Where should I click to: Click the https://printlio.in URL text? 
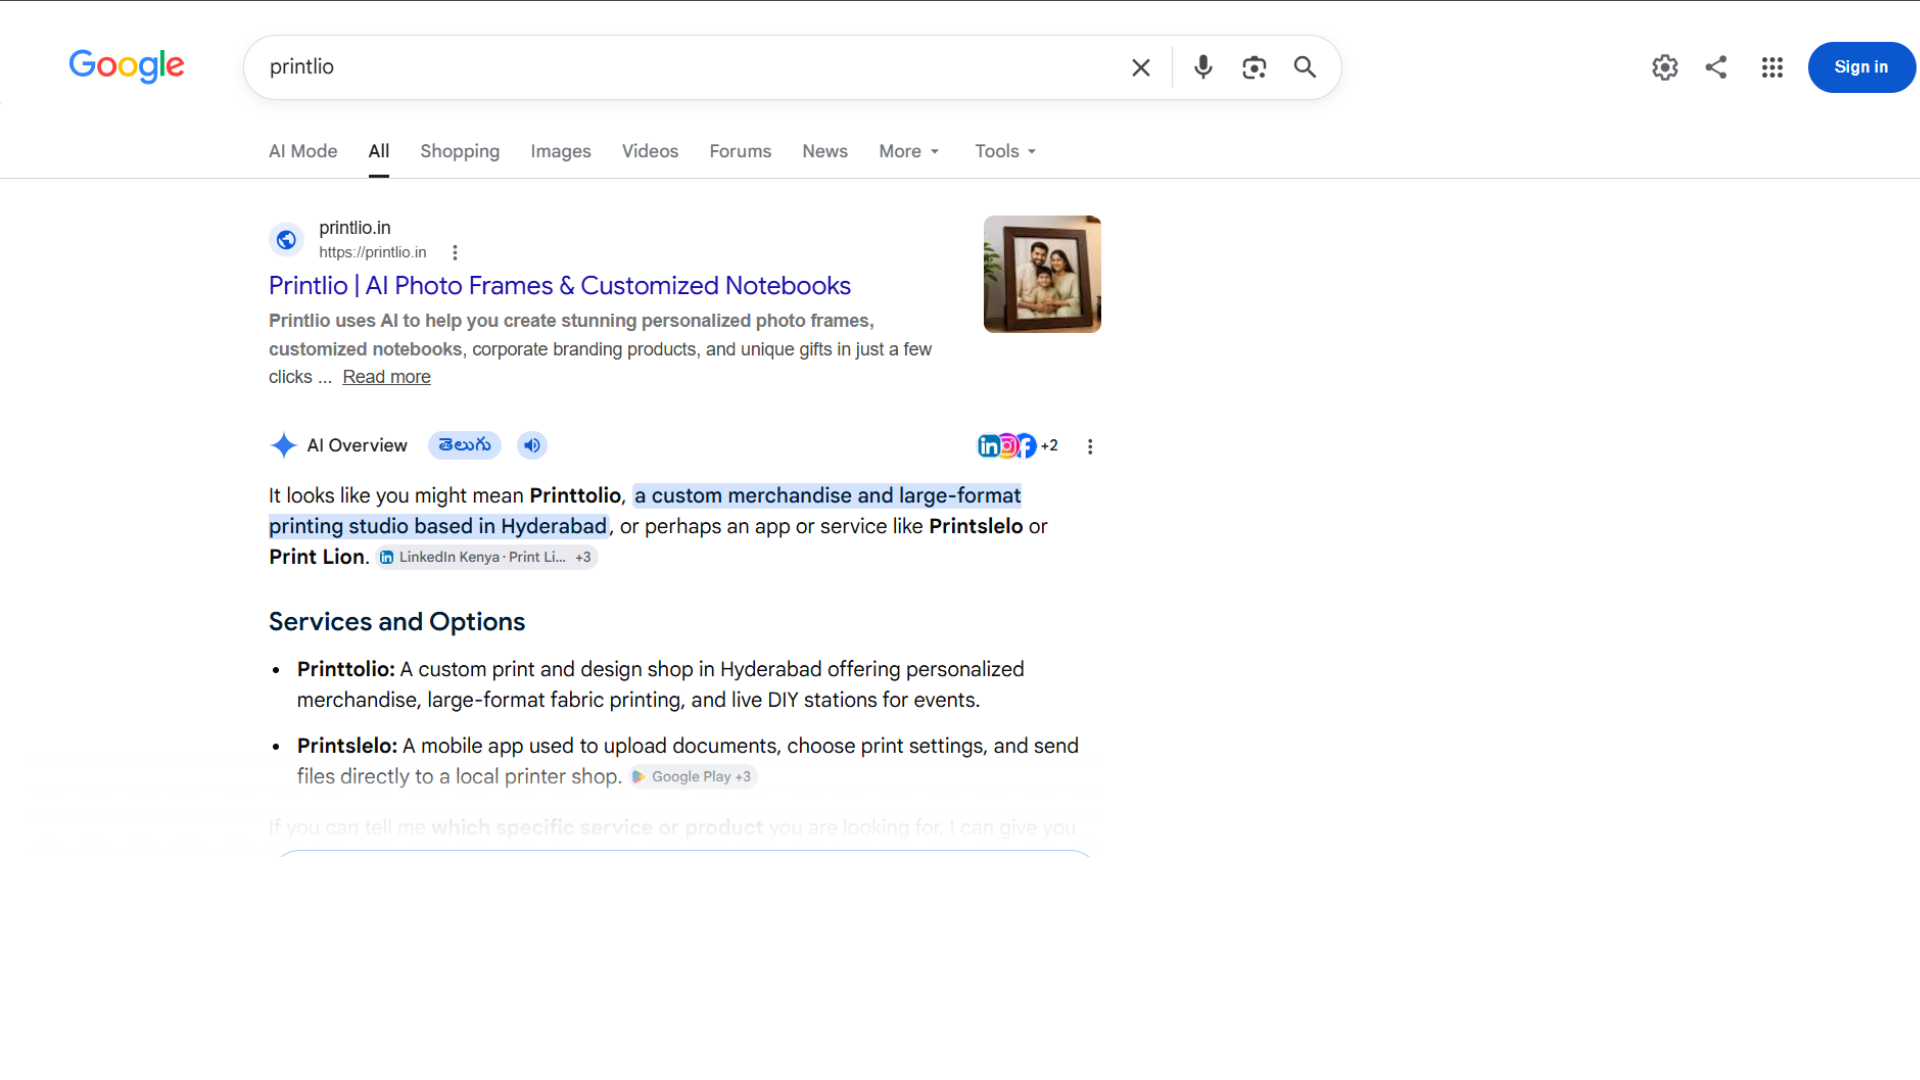click(373, 253)
